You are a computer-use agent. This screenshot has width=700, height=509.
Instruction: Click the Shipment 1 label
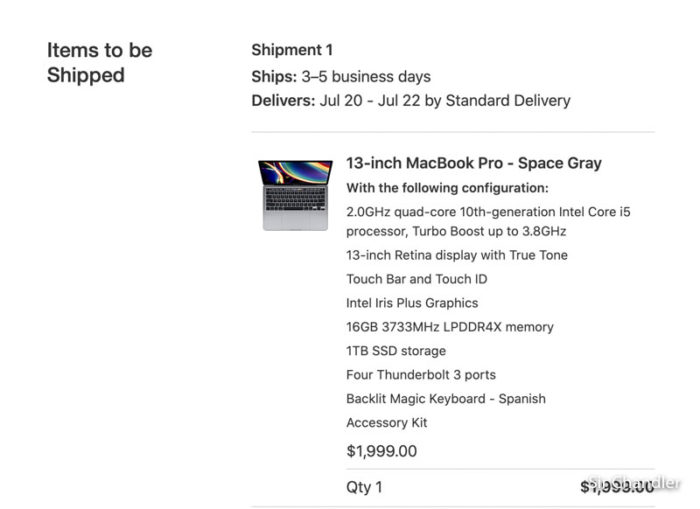point(292,50)
